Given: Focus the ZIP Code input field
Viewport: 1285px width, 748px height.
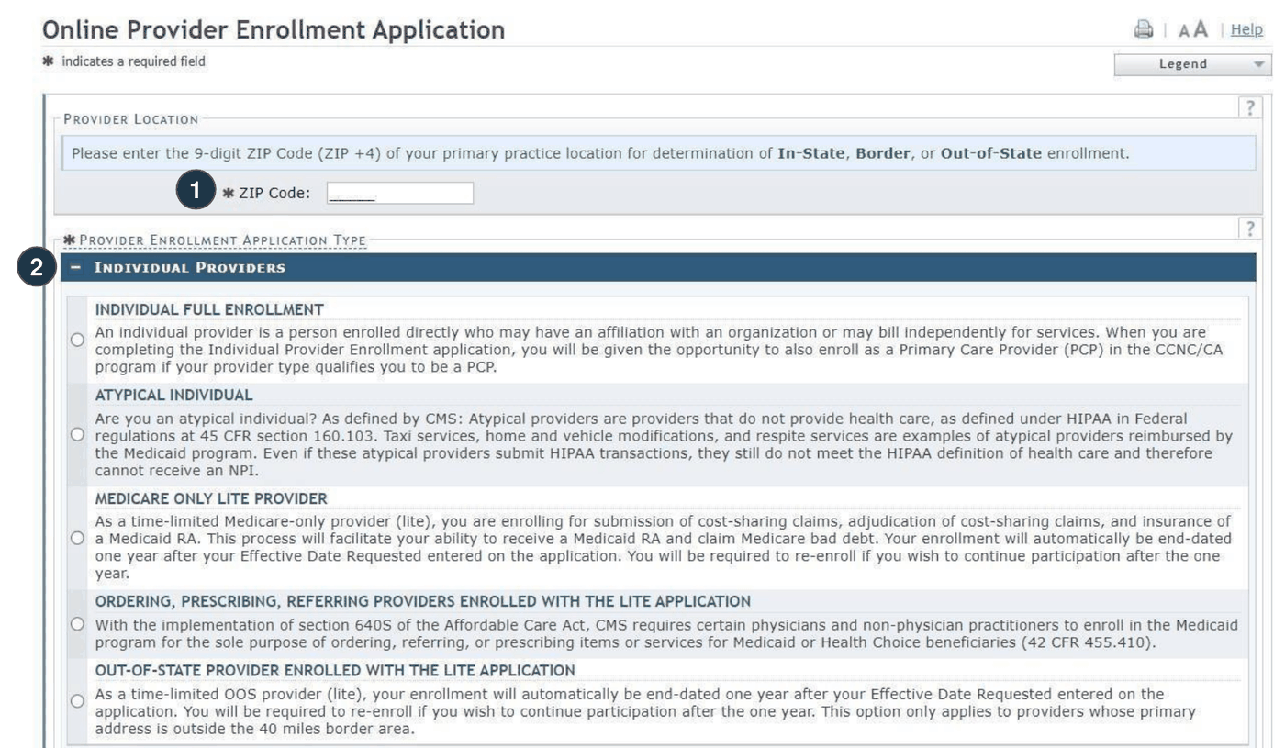Looking at the screenshot, I should 400,193.
